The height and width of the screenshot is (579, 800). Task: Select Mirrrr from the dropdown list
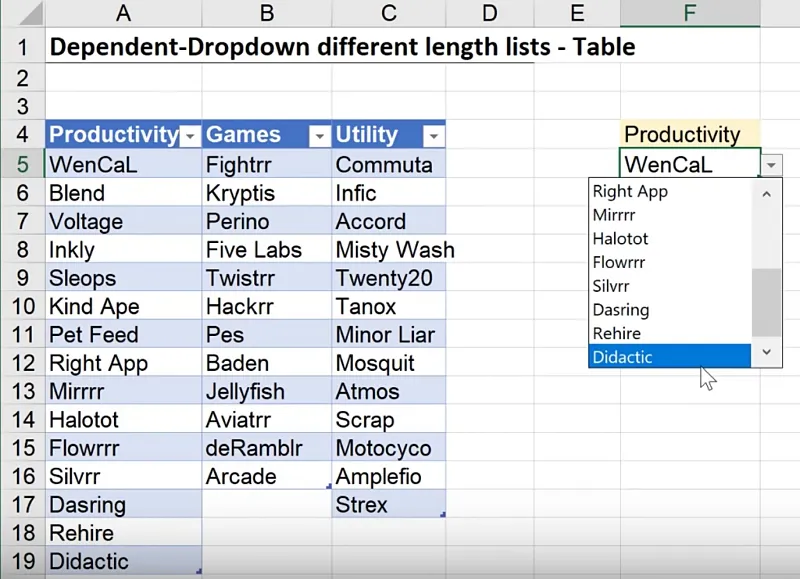(x=668, y=214)
